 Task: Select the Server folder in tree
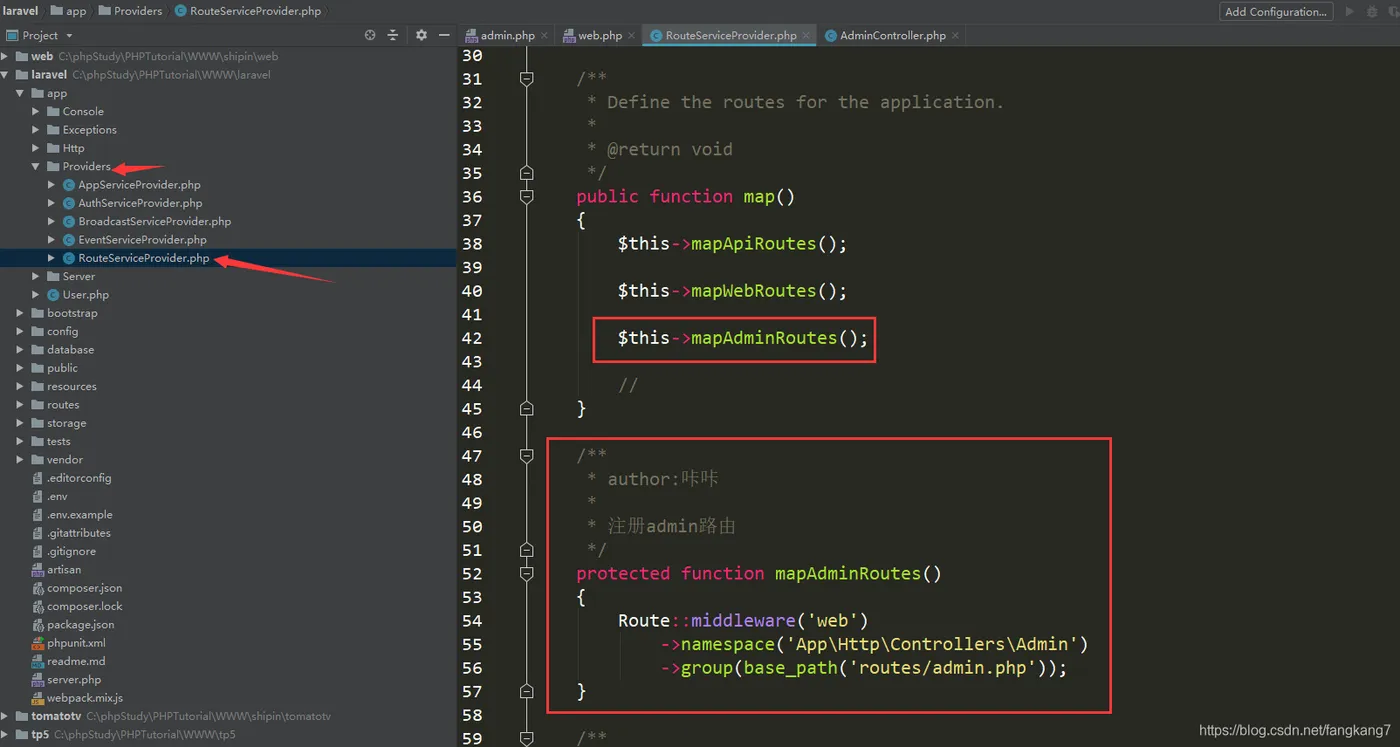point(79,276)
